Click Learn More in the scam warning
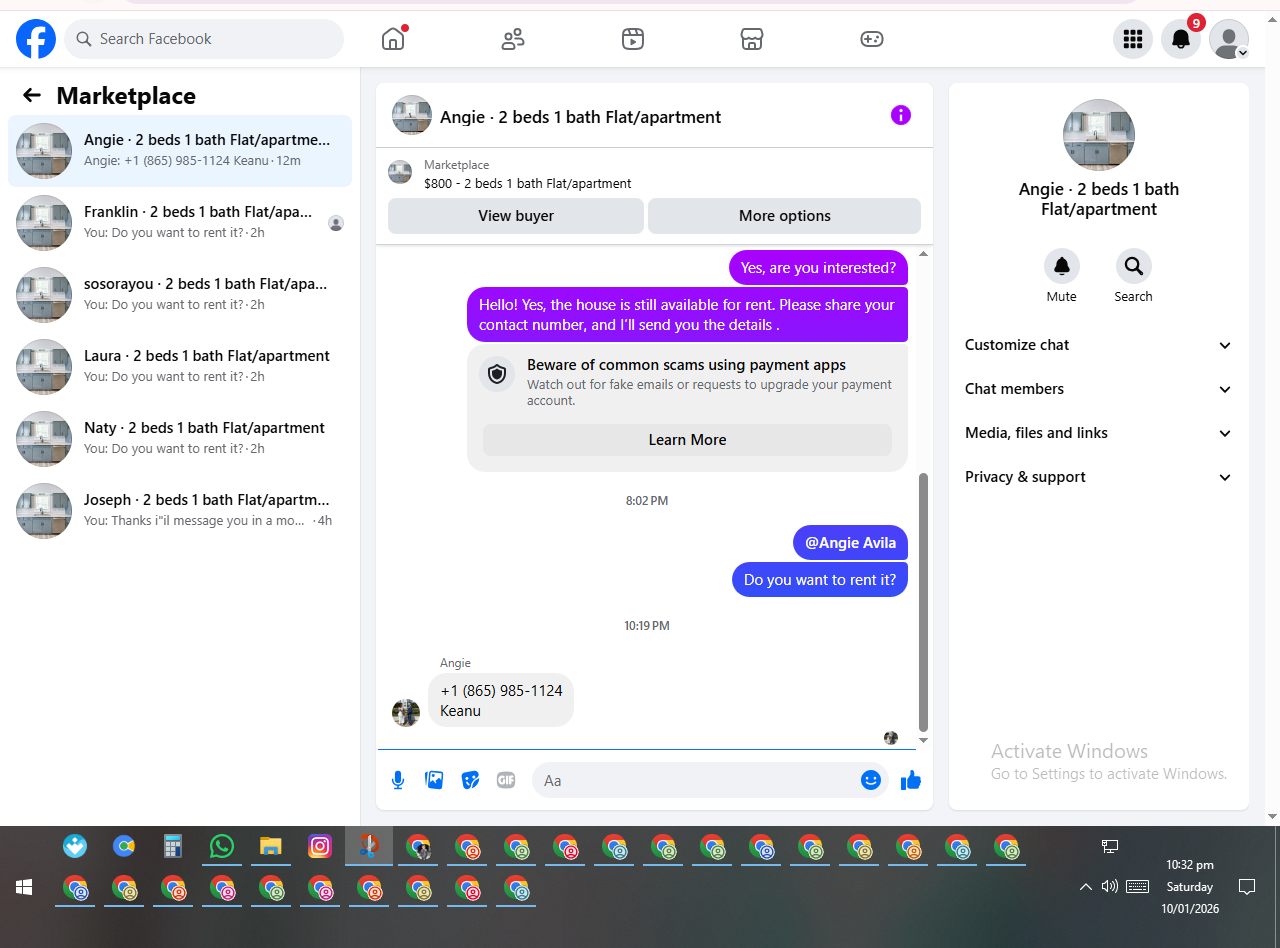 pyautogui.click(x=687, y=440)
